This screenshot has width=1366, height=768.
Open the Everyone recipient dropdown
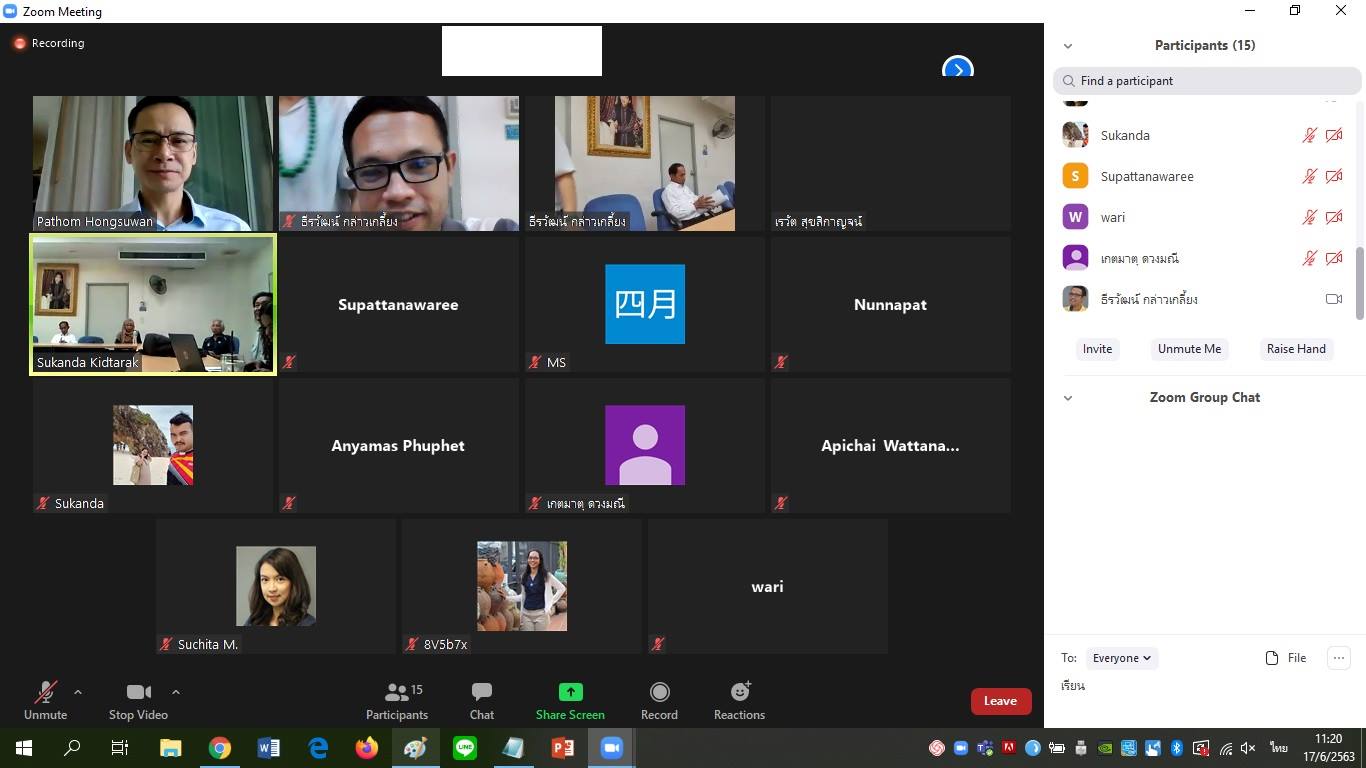(1121, 658)
